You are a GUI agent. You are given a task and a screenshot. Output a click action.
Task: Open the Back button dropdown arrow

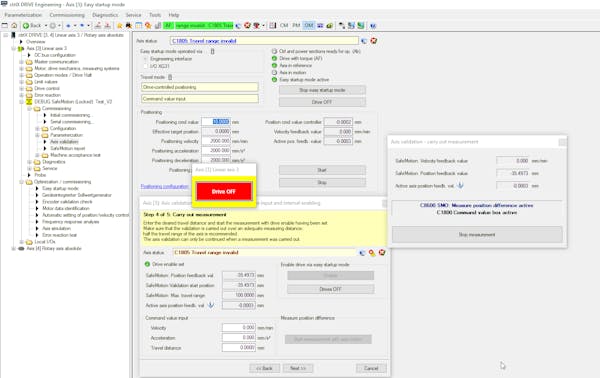click(x=46, y=26)
